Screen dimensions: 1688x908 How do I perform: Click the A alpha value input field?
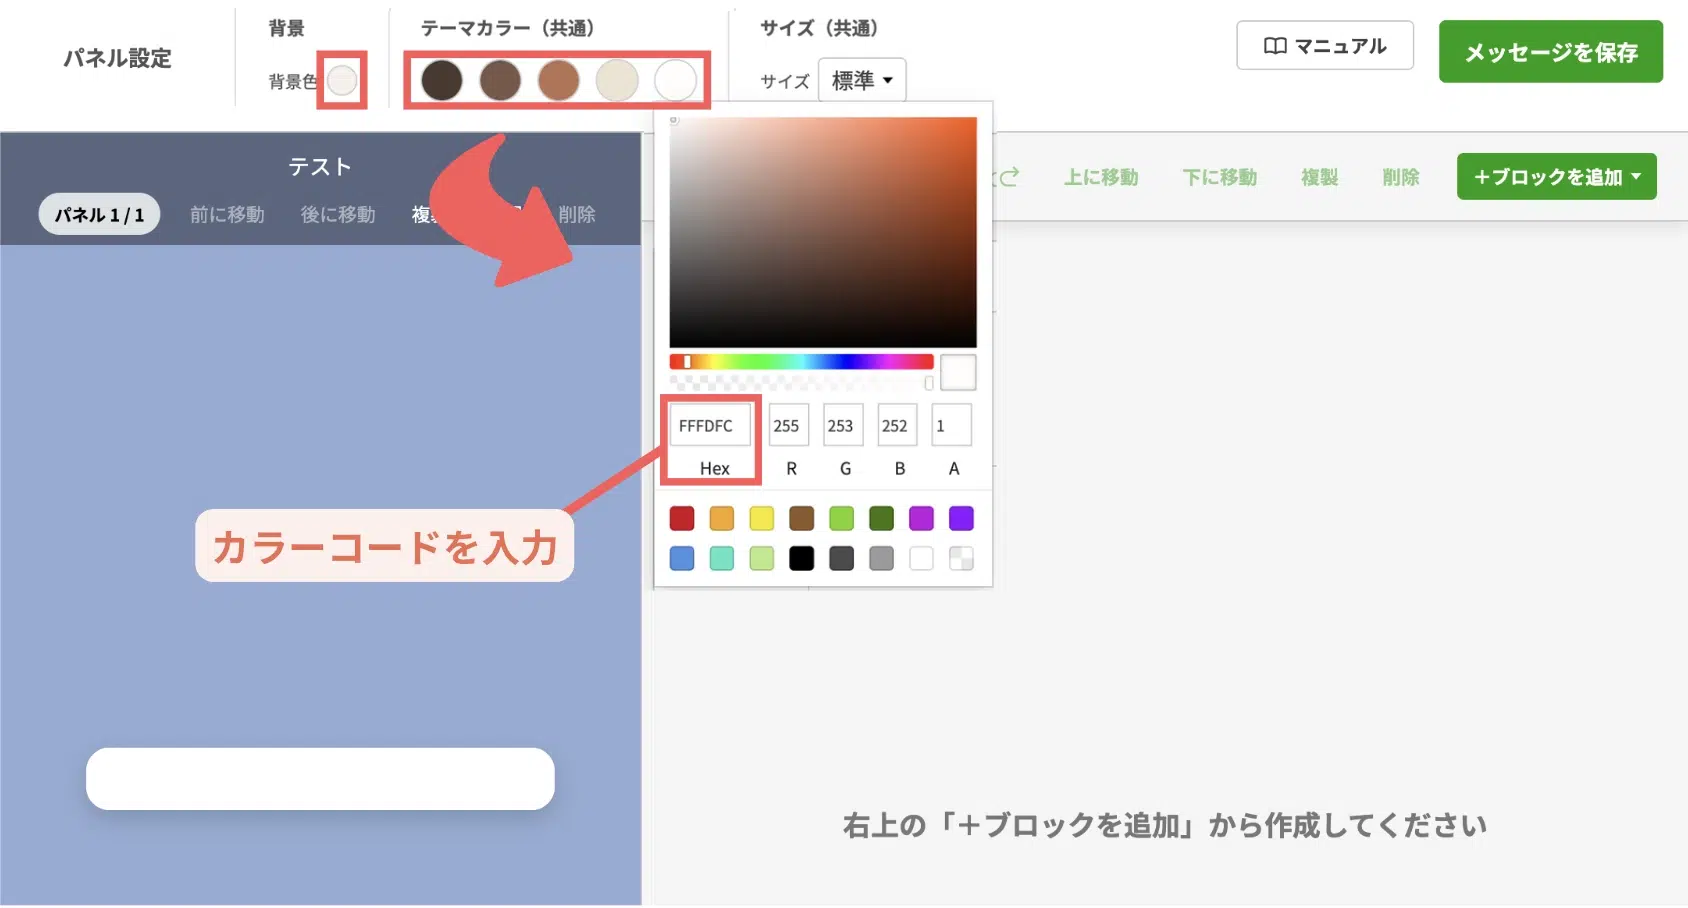click(x=951, y=426)
